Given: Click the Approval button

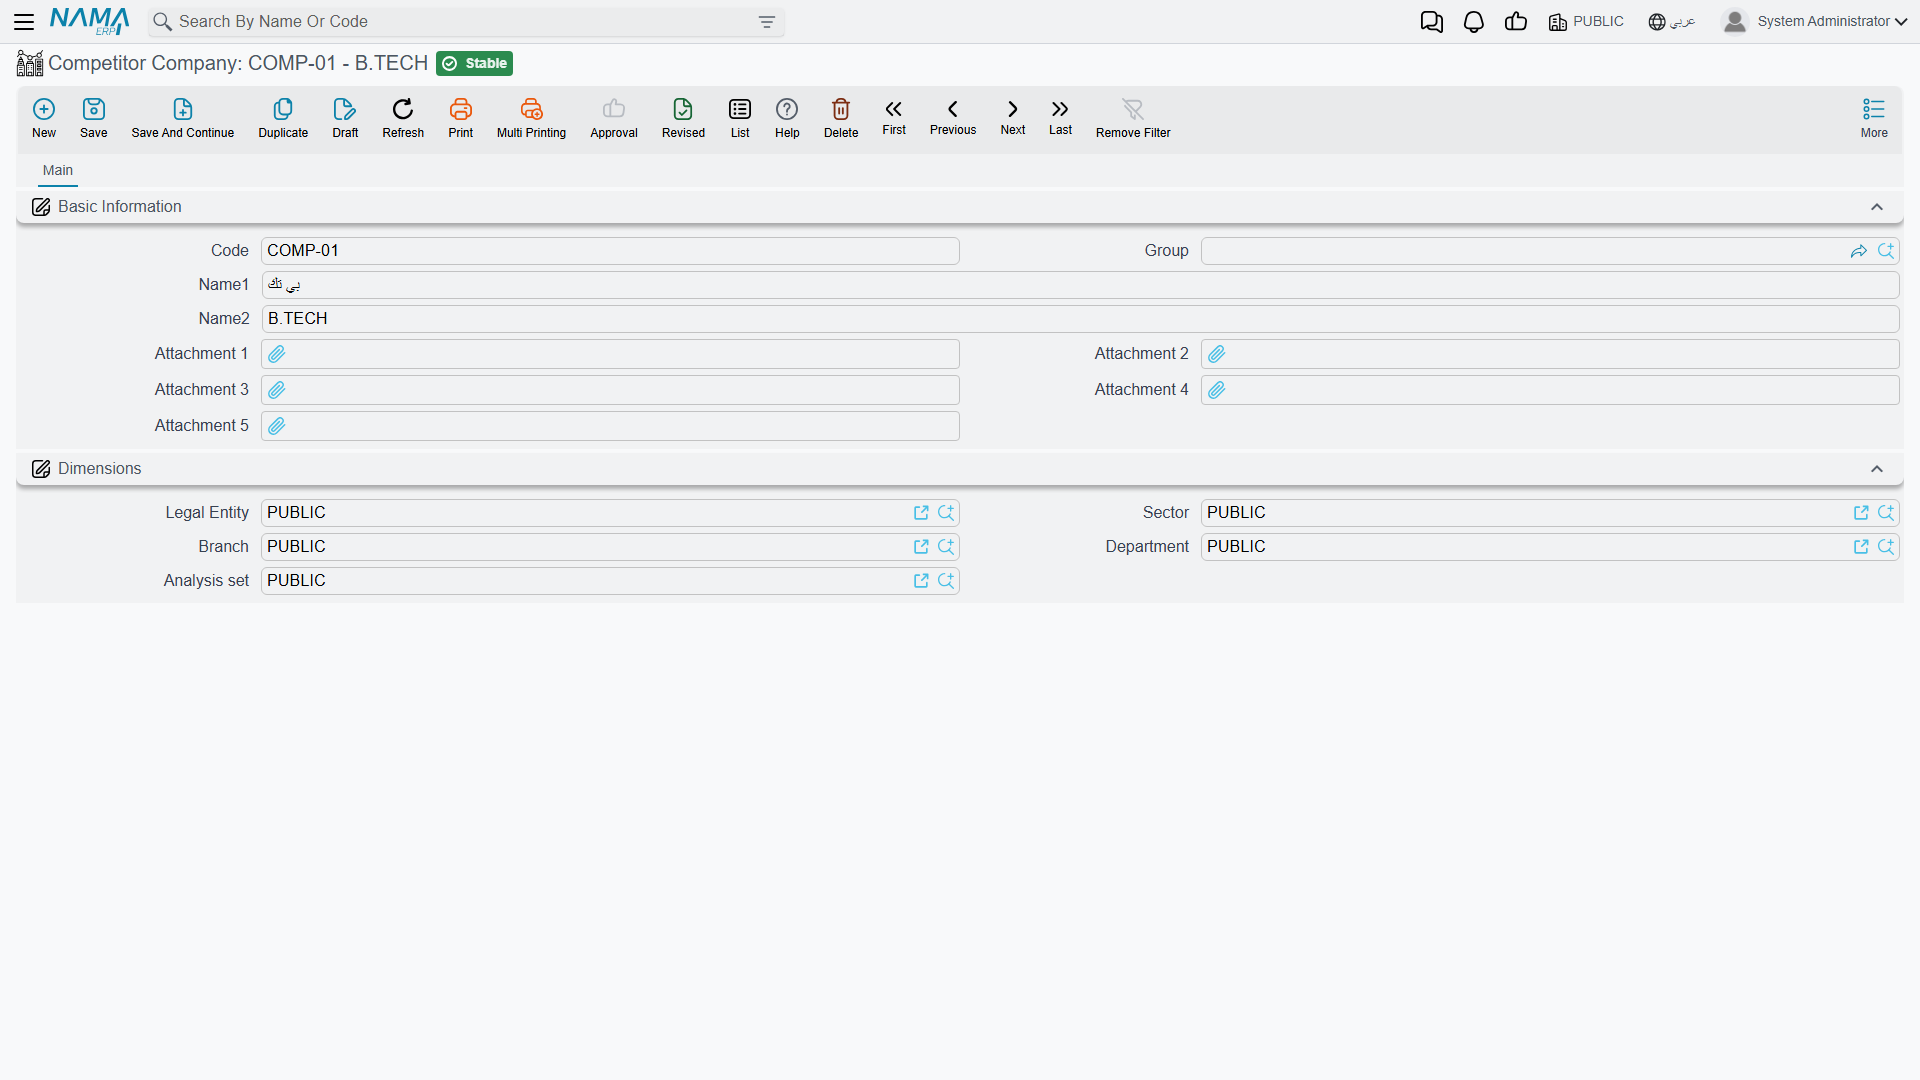Looking at the screenshot, I should (x=614, y=118).
